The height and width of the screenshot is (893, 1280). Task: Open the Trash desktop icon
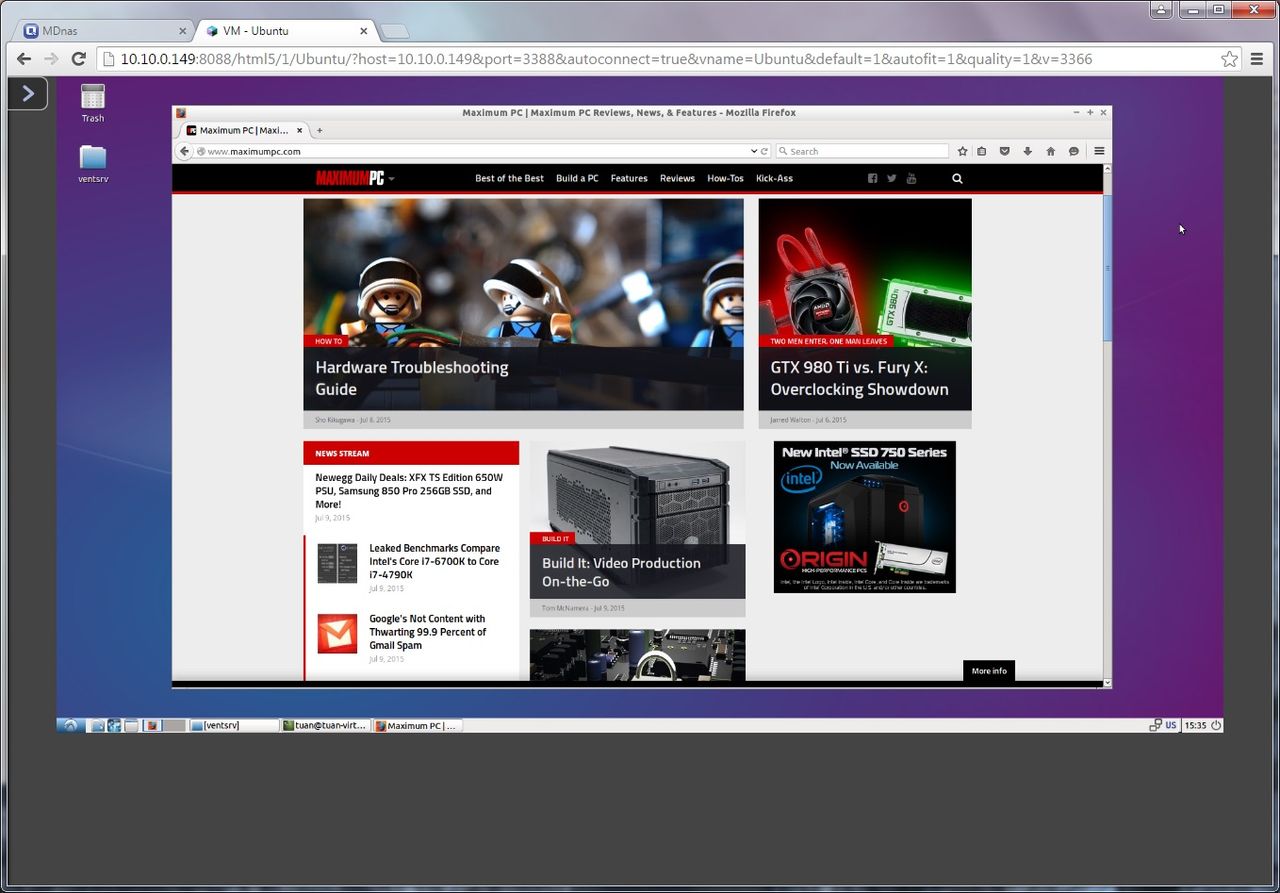click(x=93, y=103)
